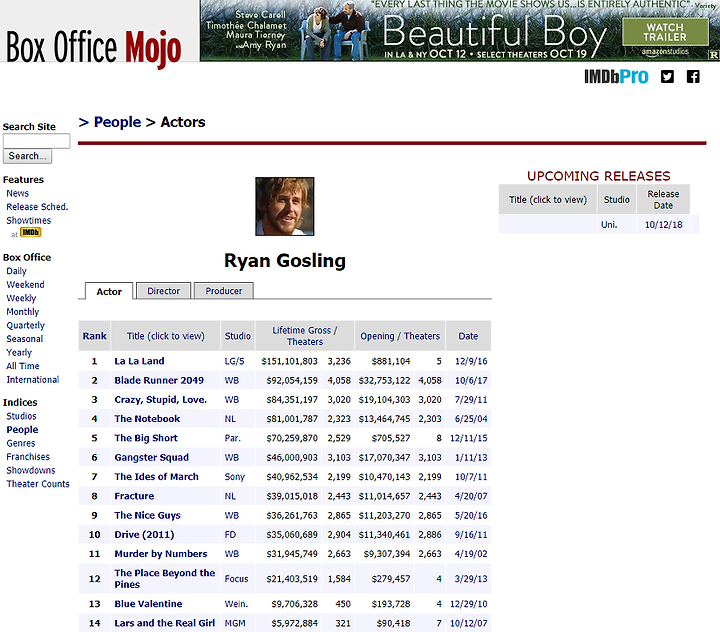Open the Drive (2011) title link
The height and width of the screenshot is (632, 720).
point(144,535)
